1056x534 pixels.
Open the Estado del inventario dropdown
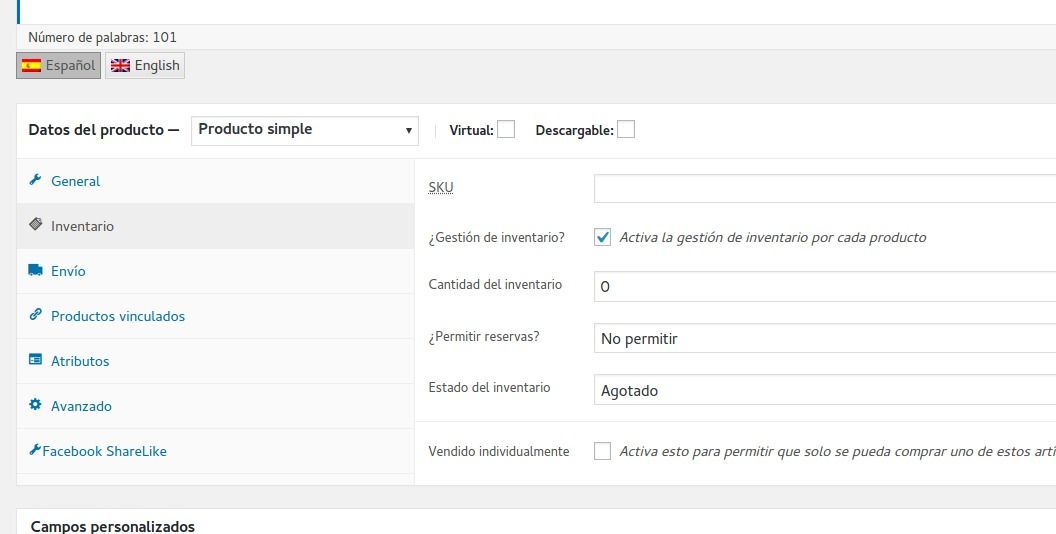[824, 391]
